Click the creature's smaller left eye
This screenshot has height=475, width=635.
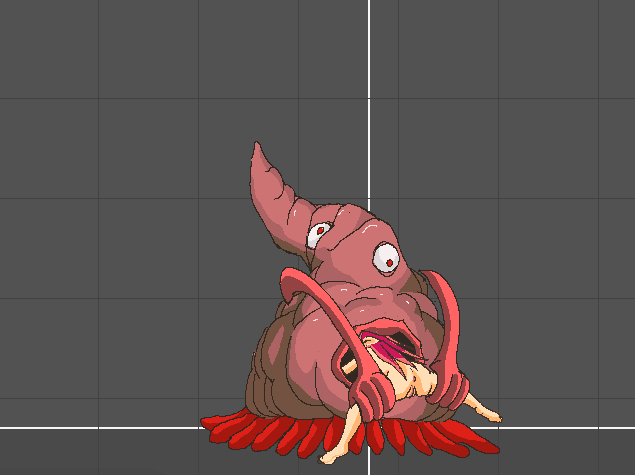[x=318, y=235]
